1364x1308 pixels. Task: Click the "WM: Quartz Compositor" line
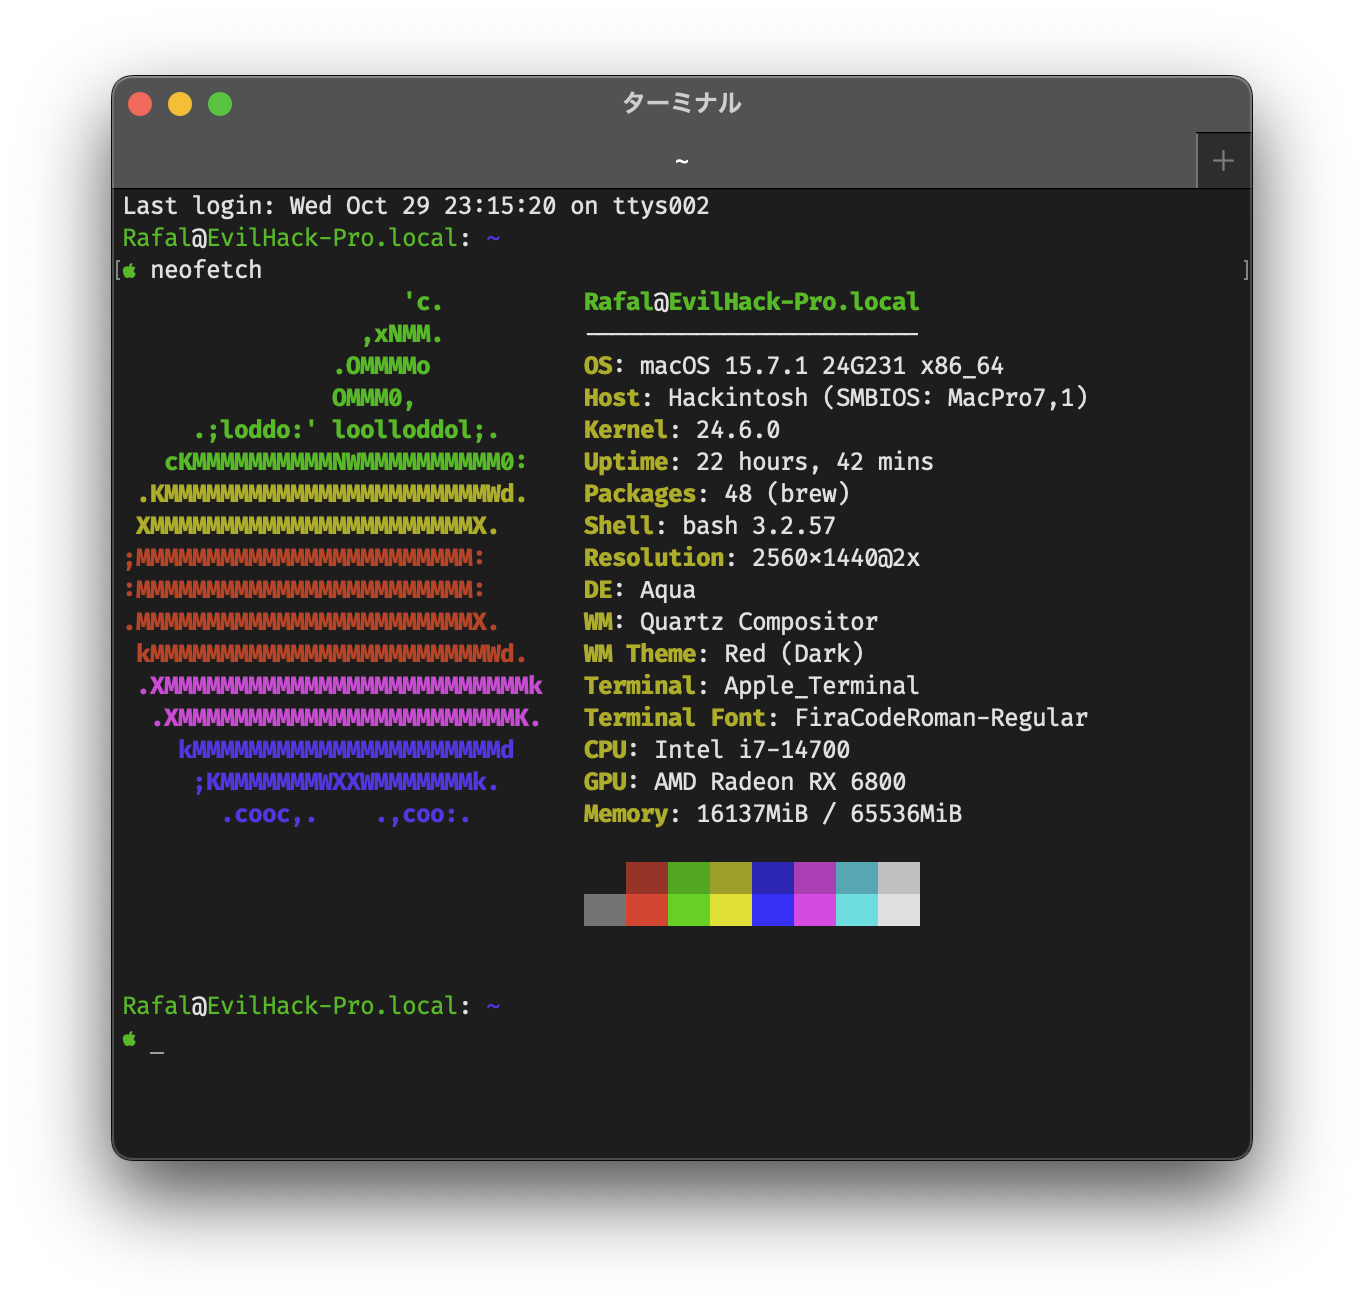point(731,622)
